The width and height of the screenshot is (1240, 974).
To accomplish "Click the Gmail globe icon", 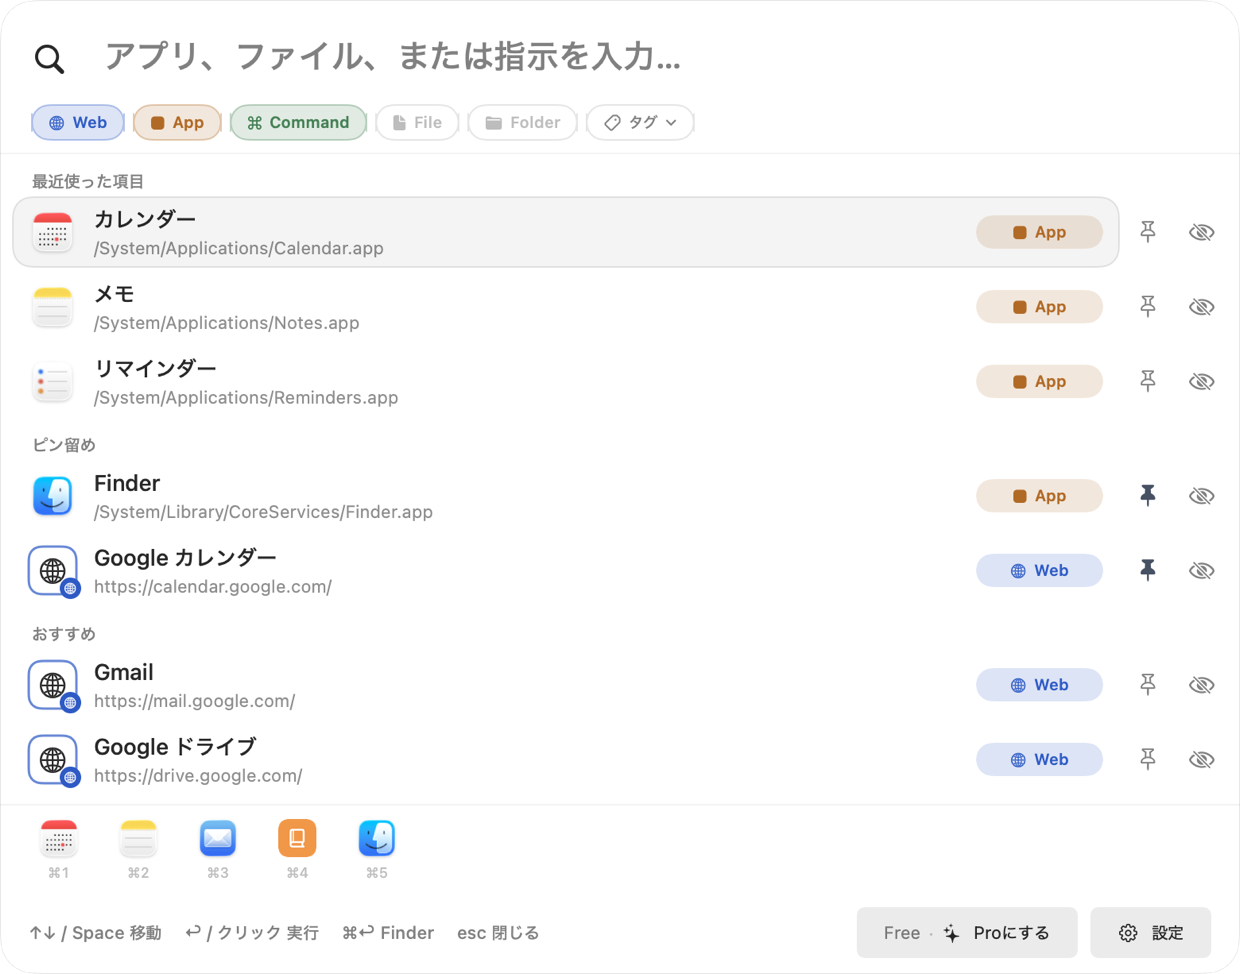I will [x=53, y=685].
